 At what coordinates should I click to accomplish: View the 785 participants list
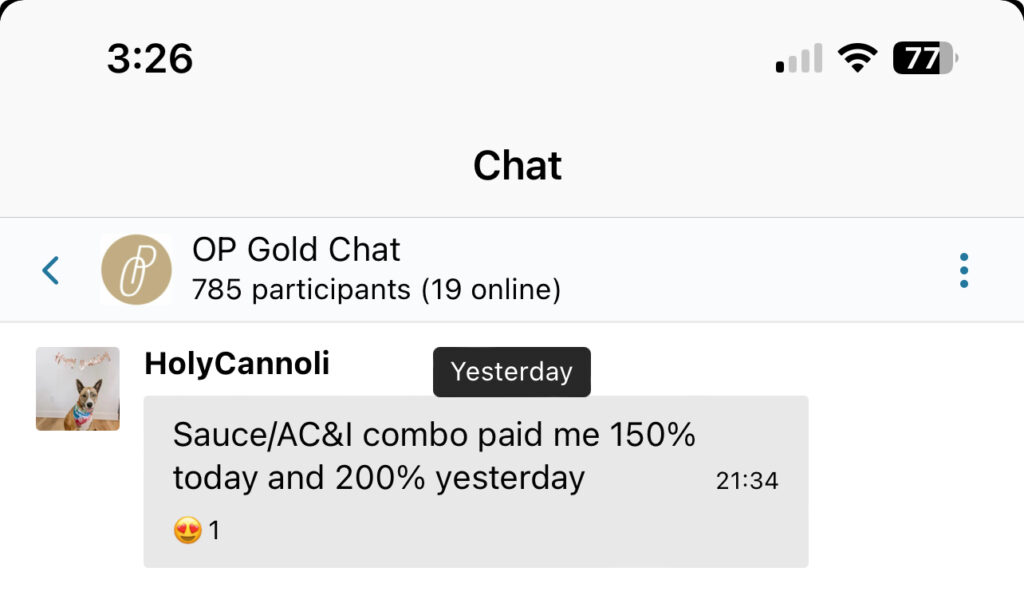tap(301, 290)
